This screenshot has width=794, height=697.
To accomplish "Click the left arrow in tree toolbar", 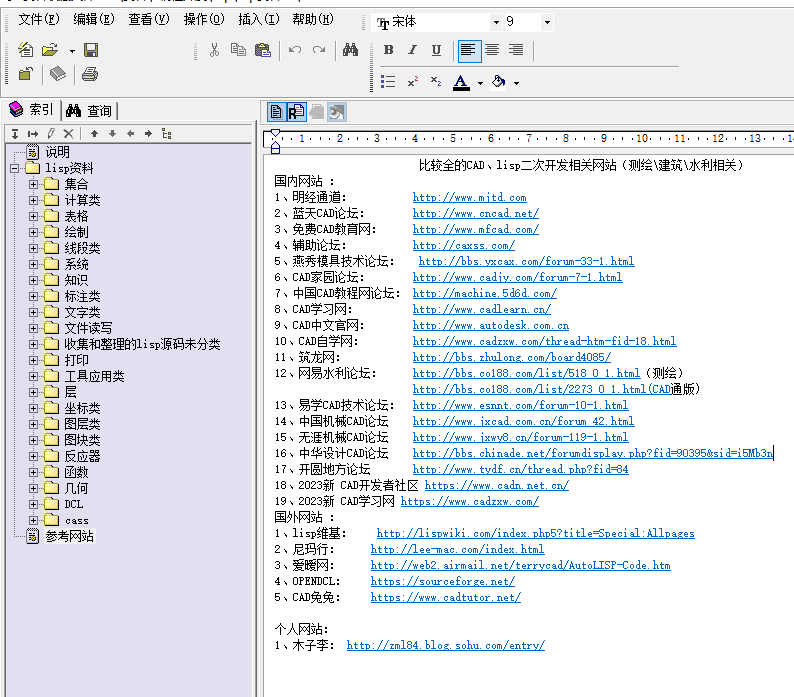I will pyautogui.click(x=131, y=134).
